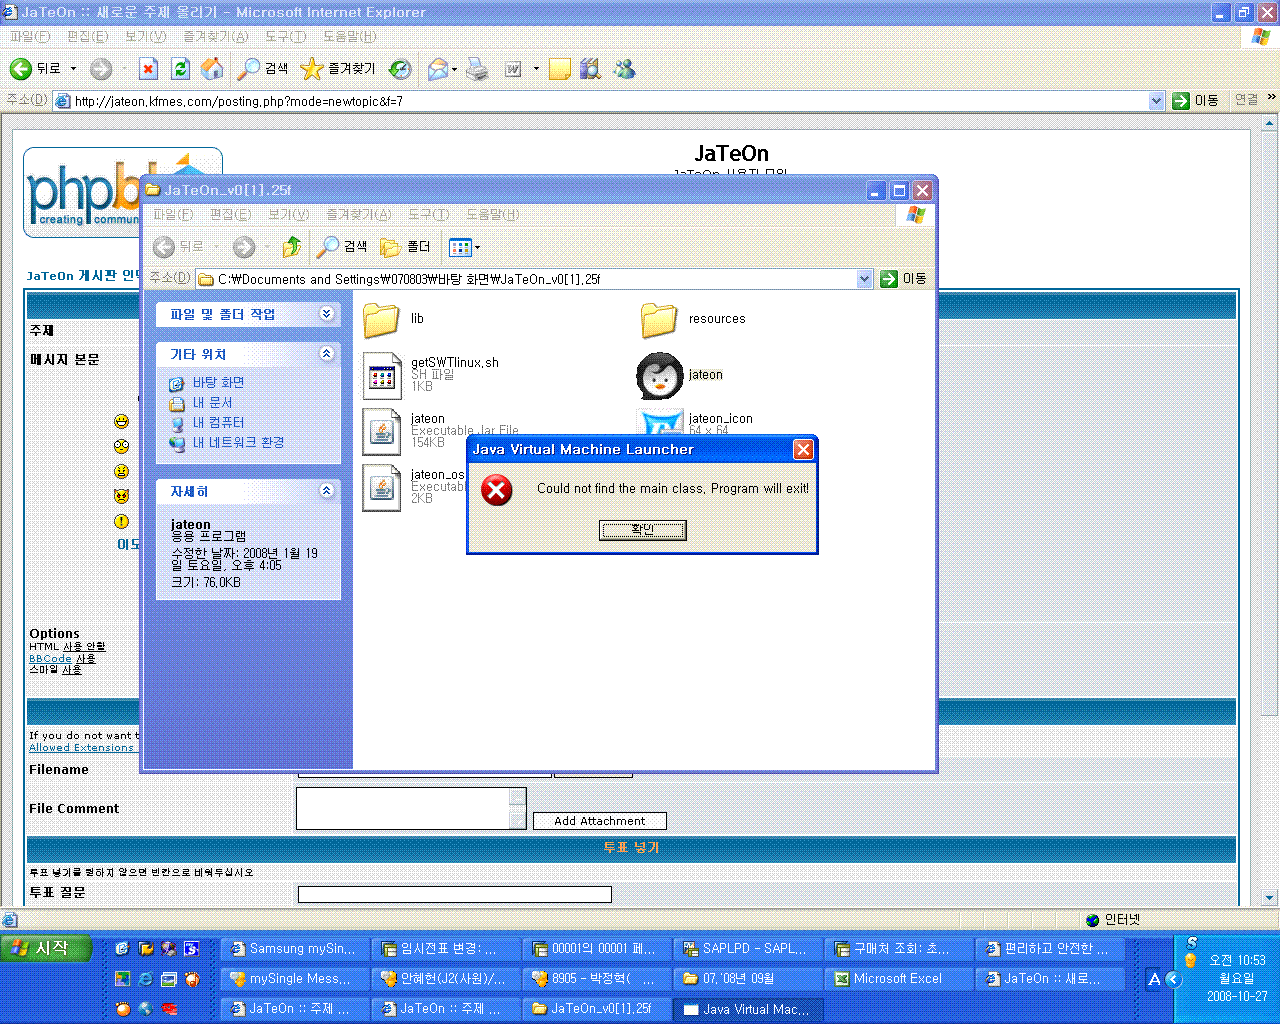Switch to Samsung mySin... taskbar button

[x=295, y=949]
